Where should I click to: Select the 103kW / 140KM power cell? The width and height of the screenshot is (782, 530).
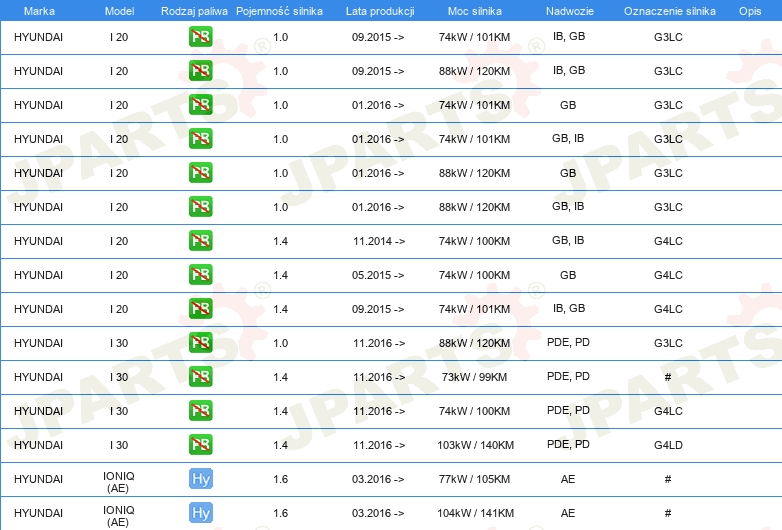(x=475, y=445)
